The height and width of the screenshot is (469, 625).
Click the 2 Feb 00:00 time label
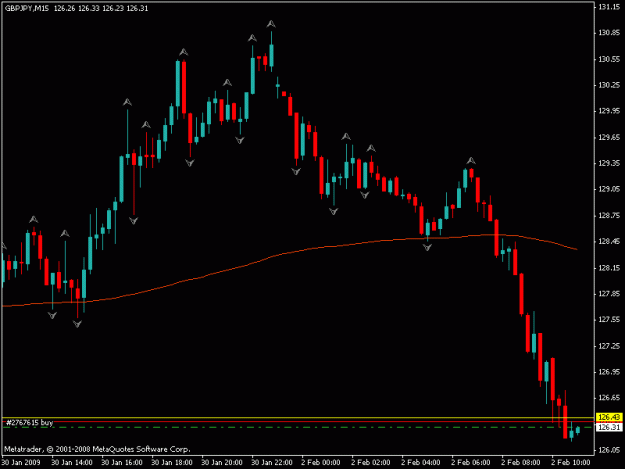(321, 462)
